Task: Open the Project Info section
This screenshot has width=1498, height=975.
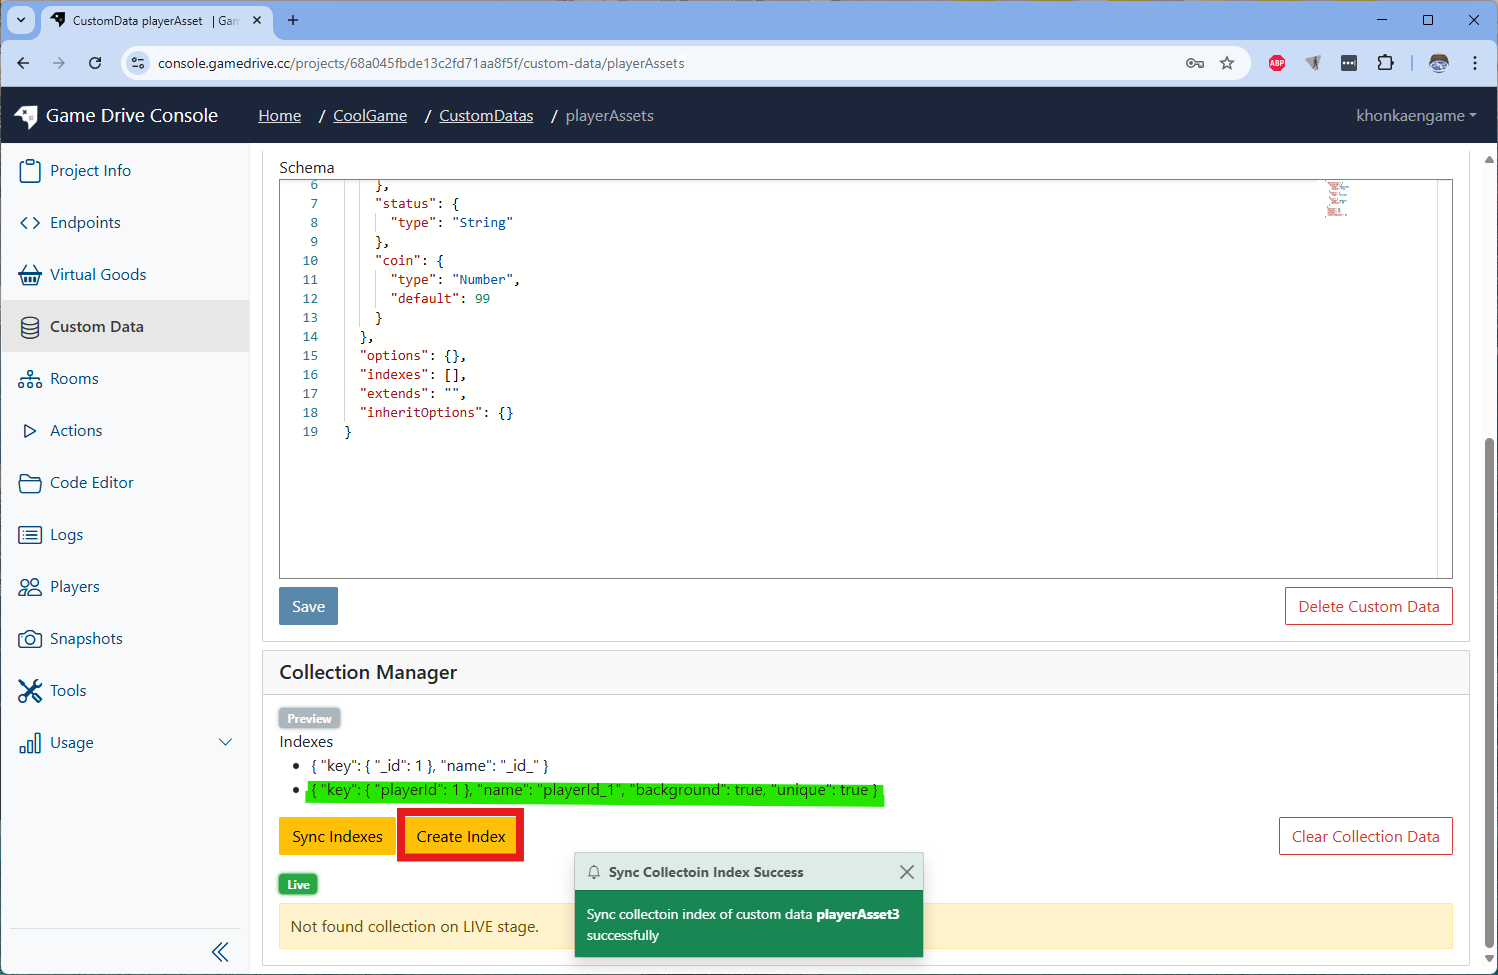Action: tap(88, 170)
